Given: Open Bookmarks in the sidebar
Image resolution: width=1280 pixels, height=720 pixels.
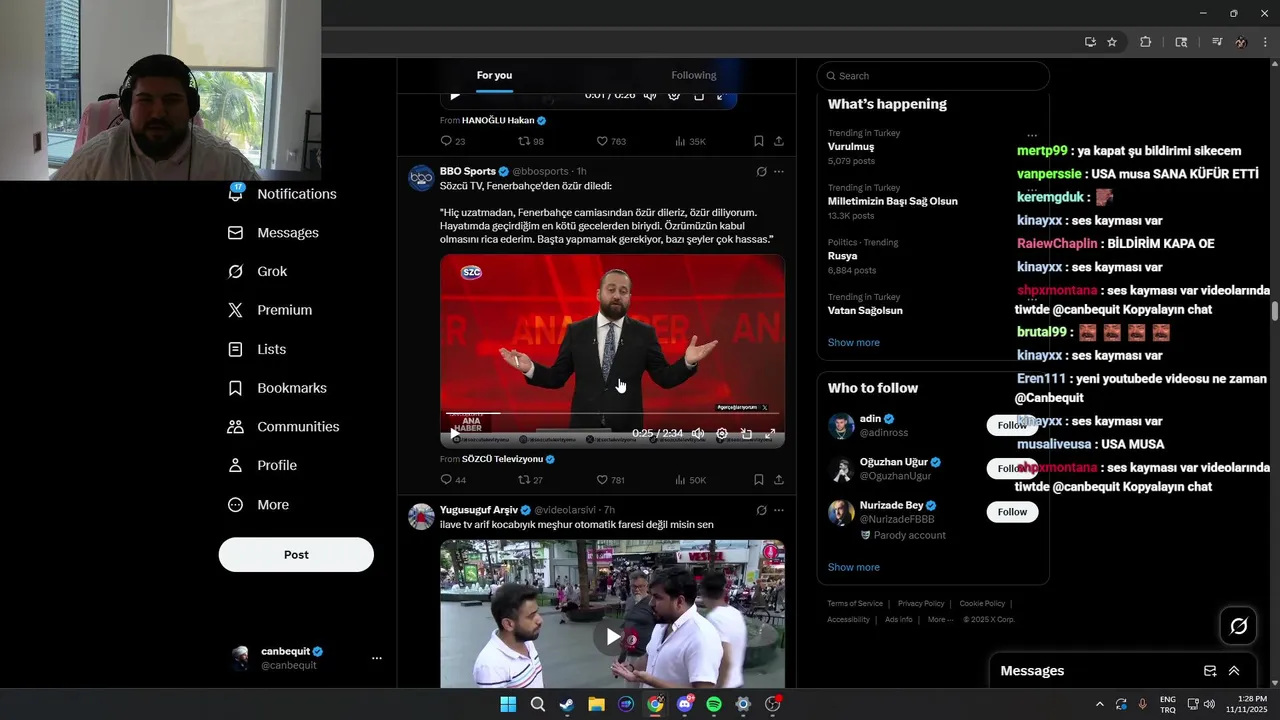Looking at the screenshot, I should click(278, 388).
